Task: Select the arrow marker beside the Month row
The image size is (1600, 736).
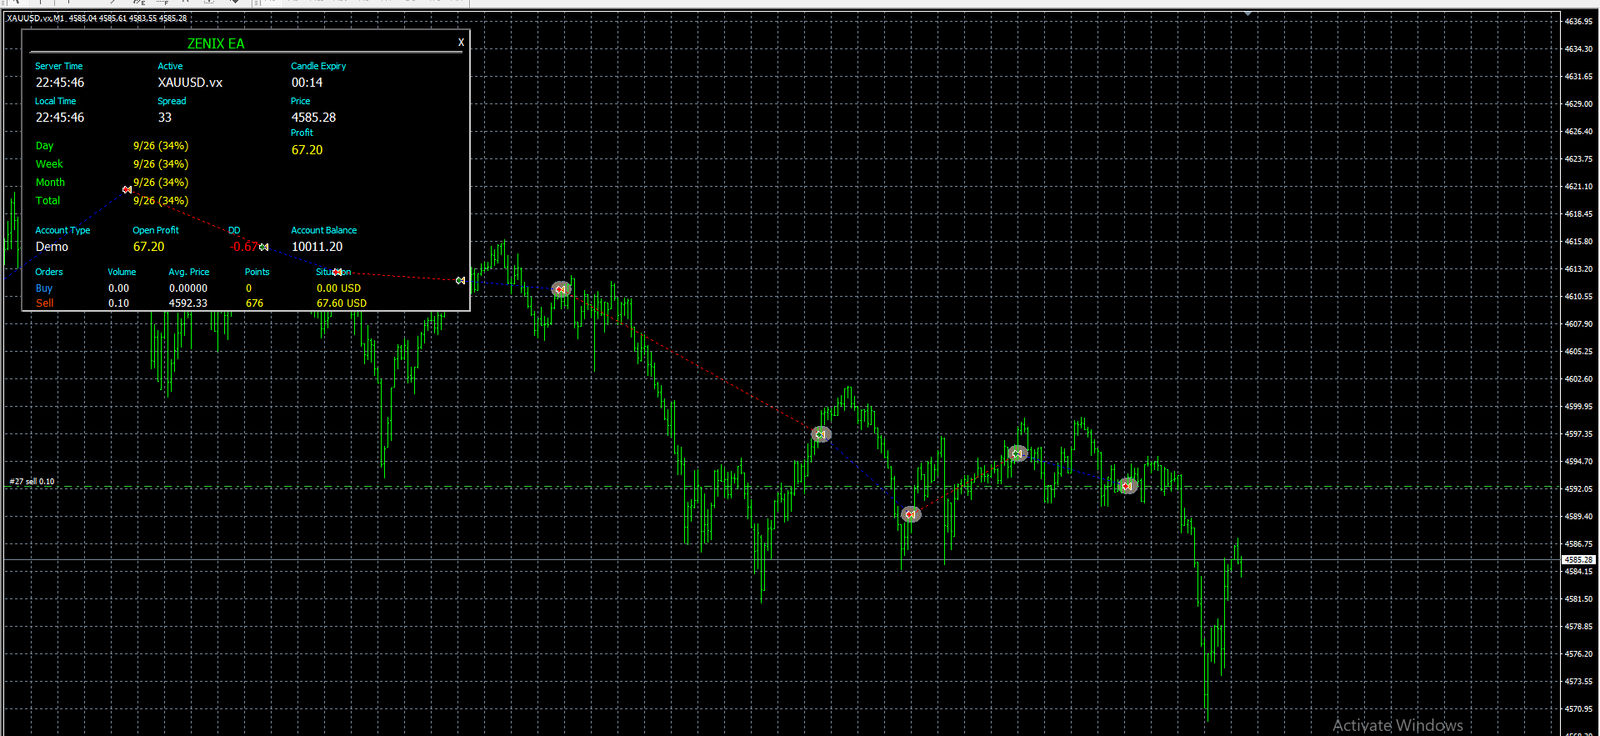Action: [x=127, y=189]
